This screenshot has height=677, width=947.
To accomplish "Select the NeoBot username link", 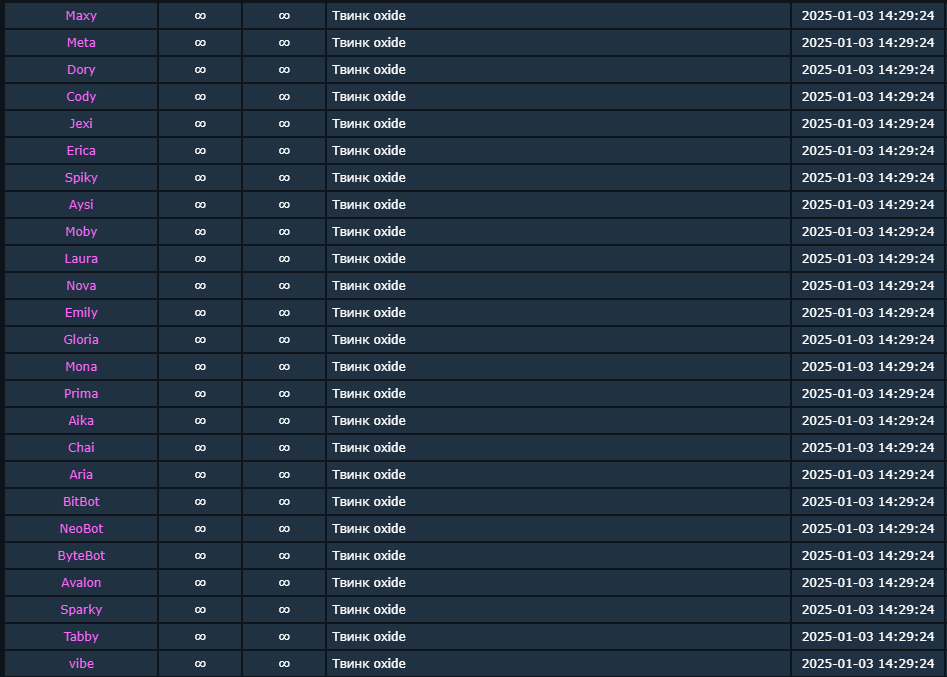I will (81, 528).
